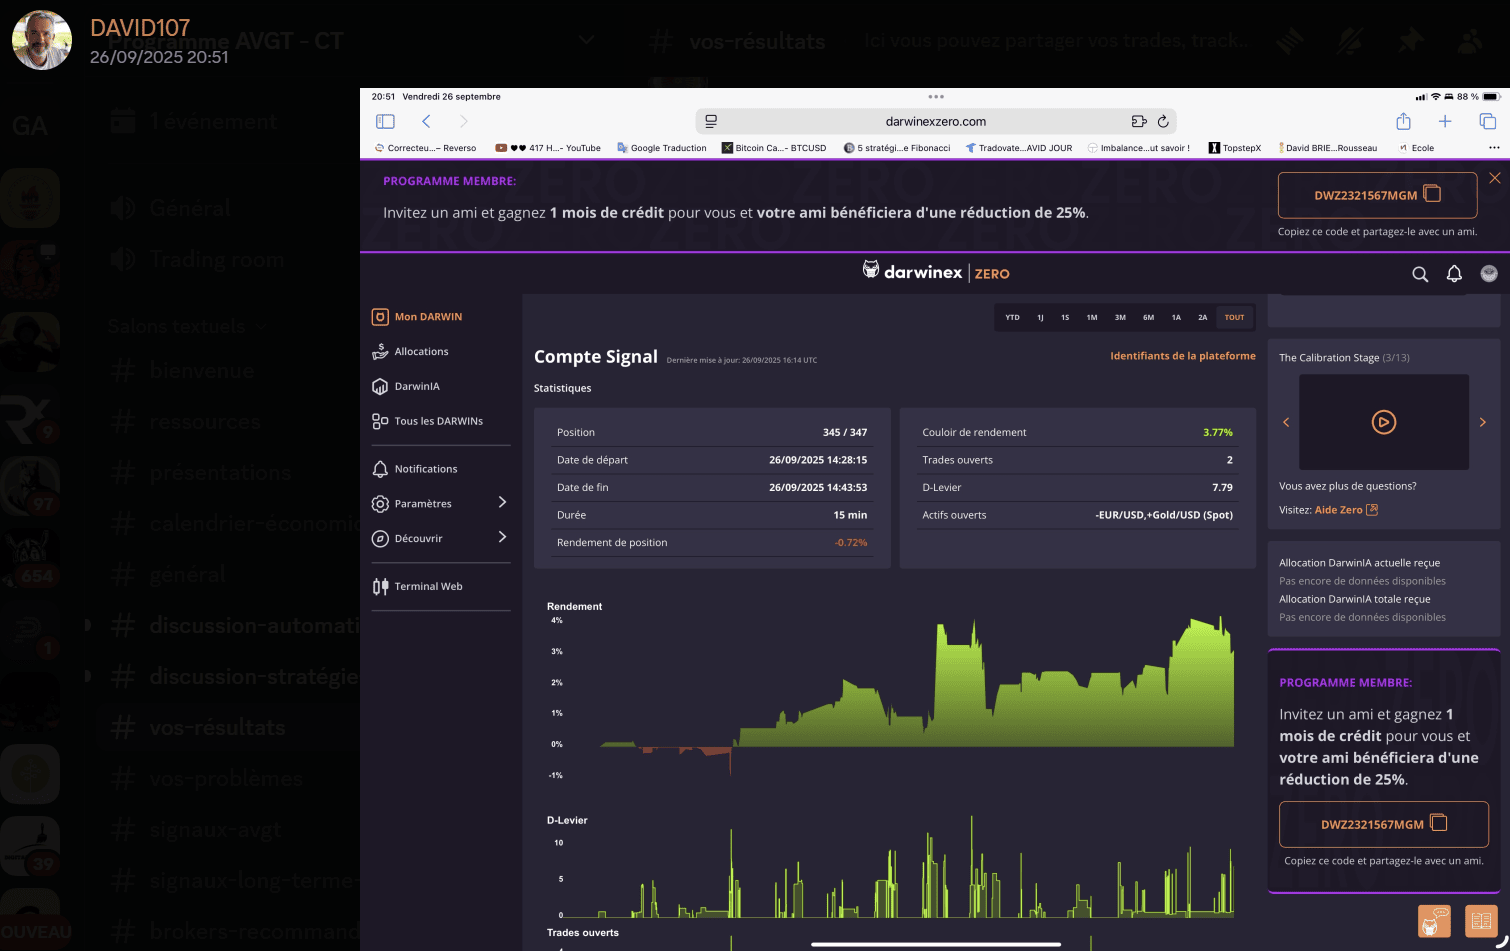This screenshot has width=1510, height=951.
Task: Select the 1M time range tab
Action: pos(1092,317)
